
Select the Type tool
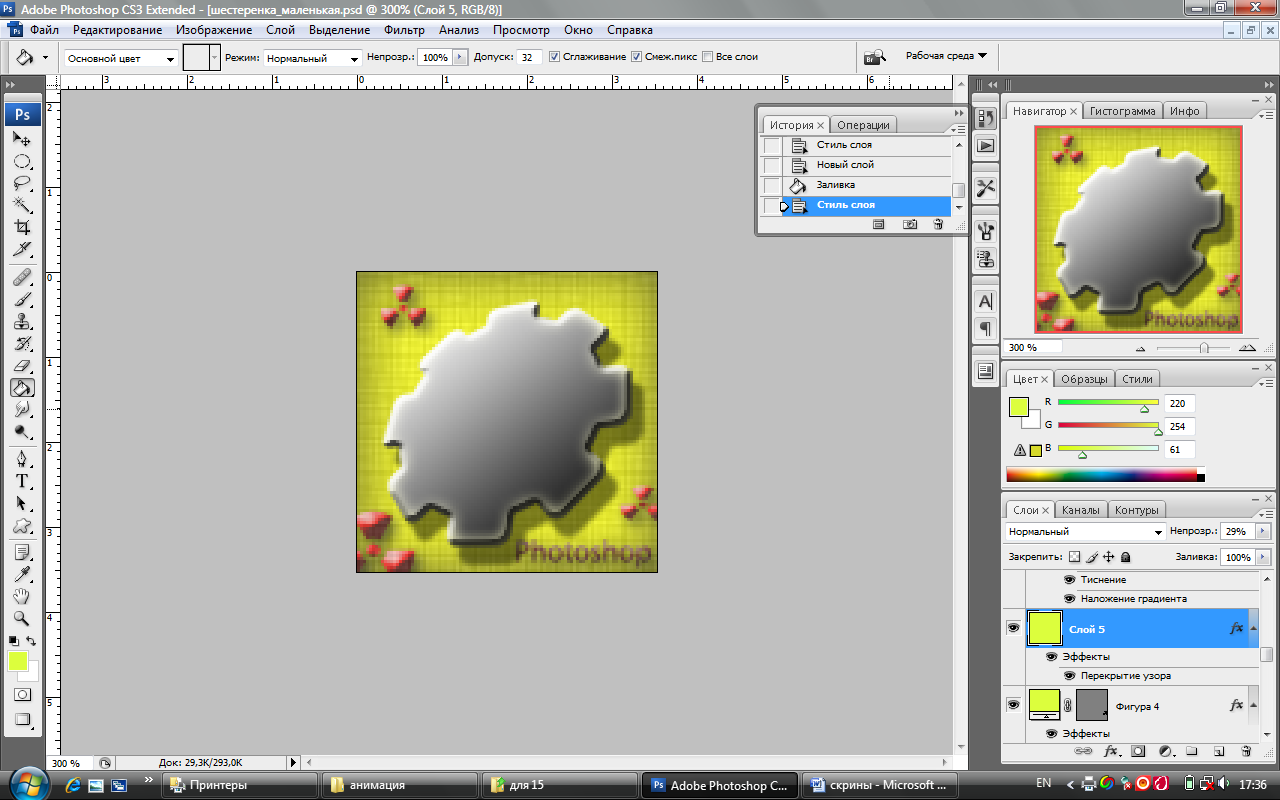pos(22,481)
